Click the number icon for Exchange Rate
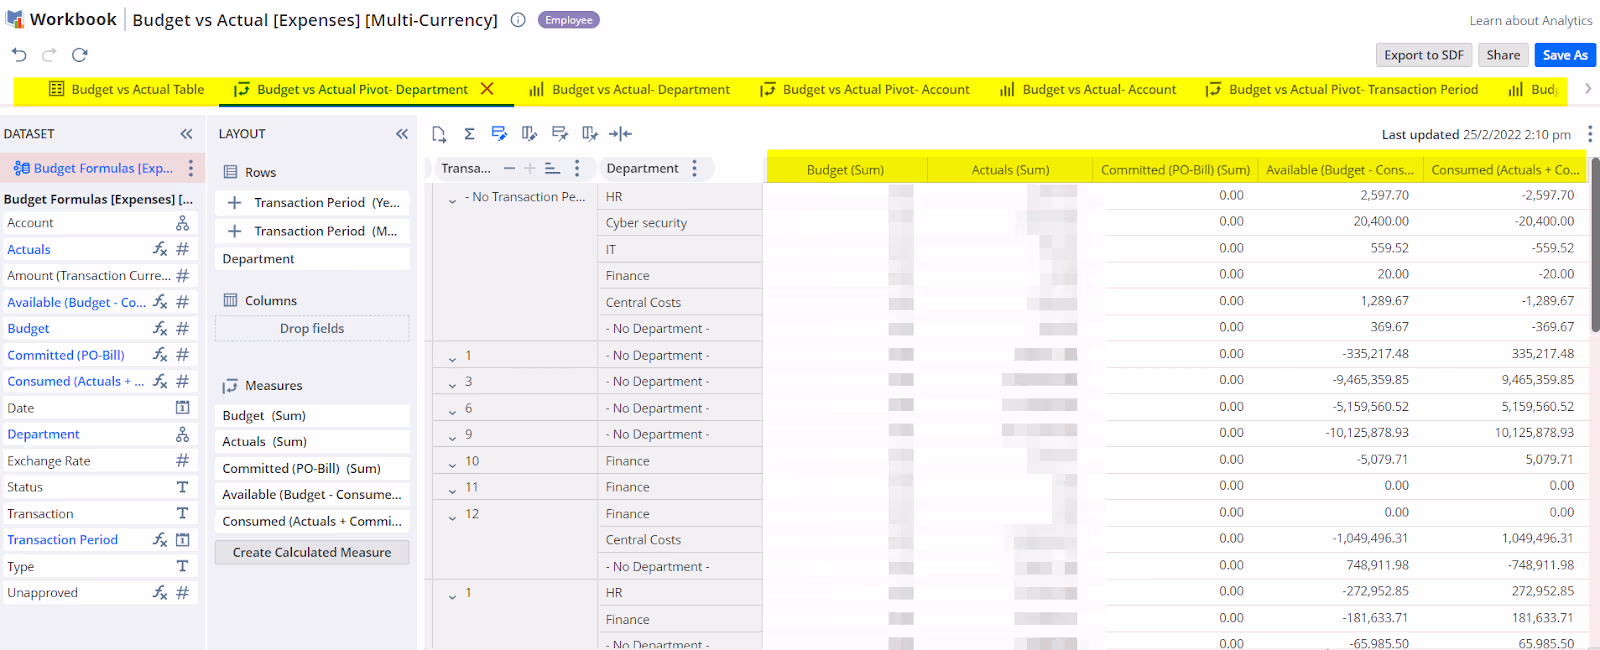 [x=182, y=460]
